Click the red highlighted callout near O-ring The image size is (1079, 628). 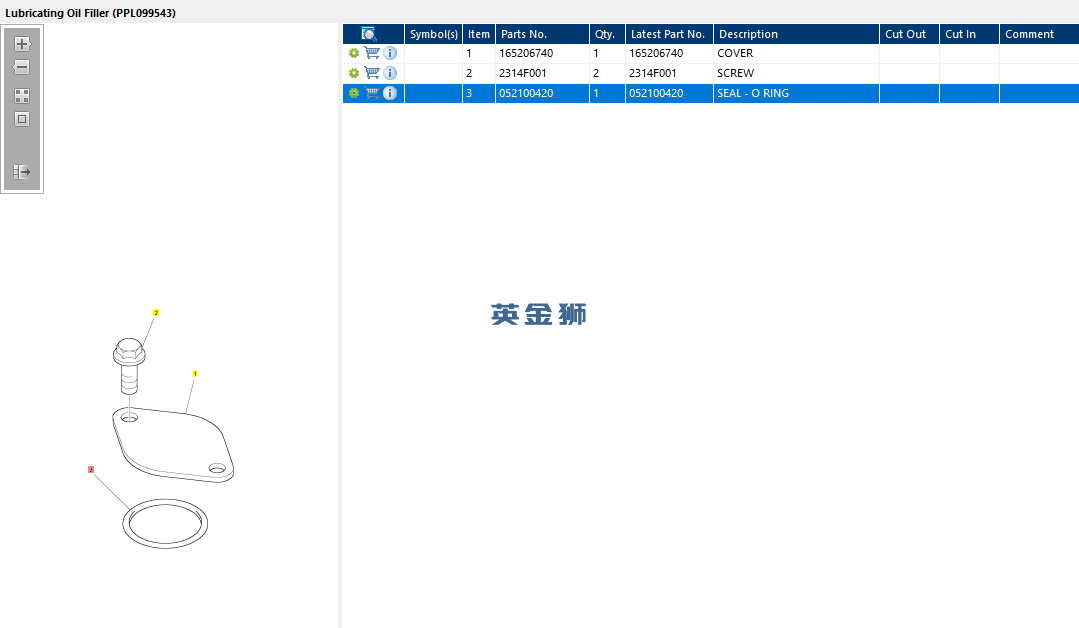(91, 470)
